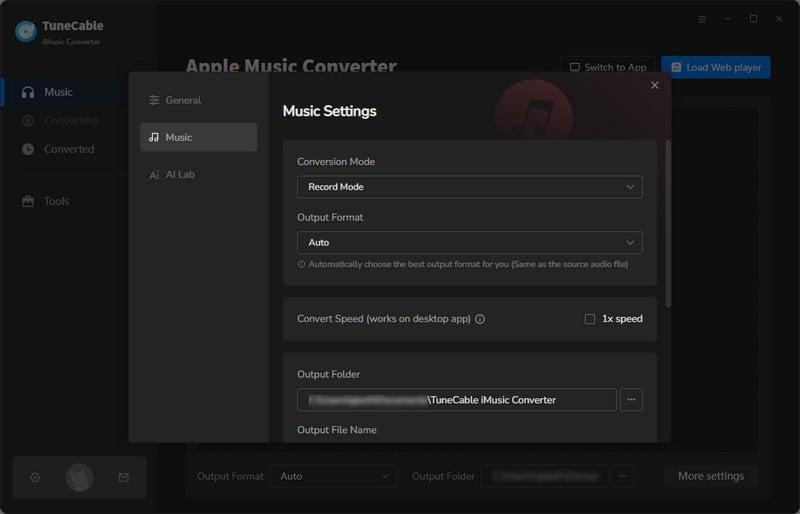This screenshot has height=514, width=800.
Task: Click the Apple Music Converter title
Action: click(x=291, y=66)
